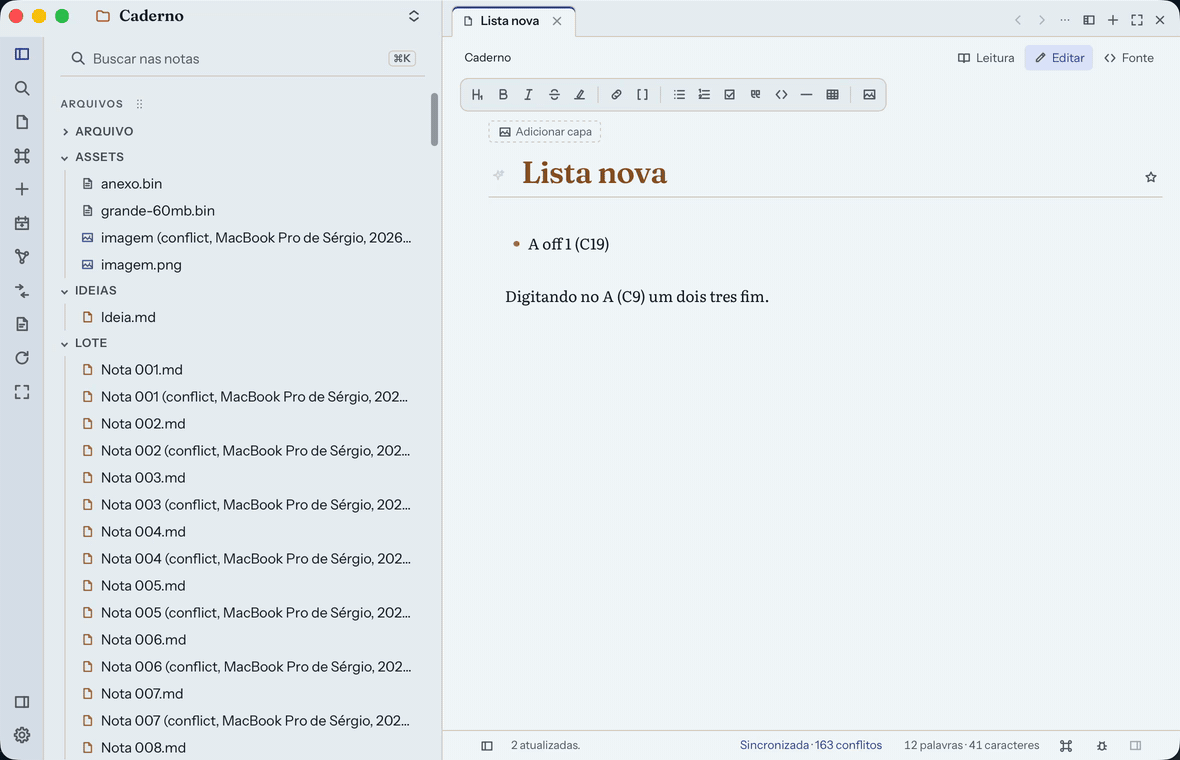Click the word count in status bar
The image size is (1180, 760).
point(971,745)
